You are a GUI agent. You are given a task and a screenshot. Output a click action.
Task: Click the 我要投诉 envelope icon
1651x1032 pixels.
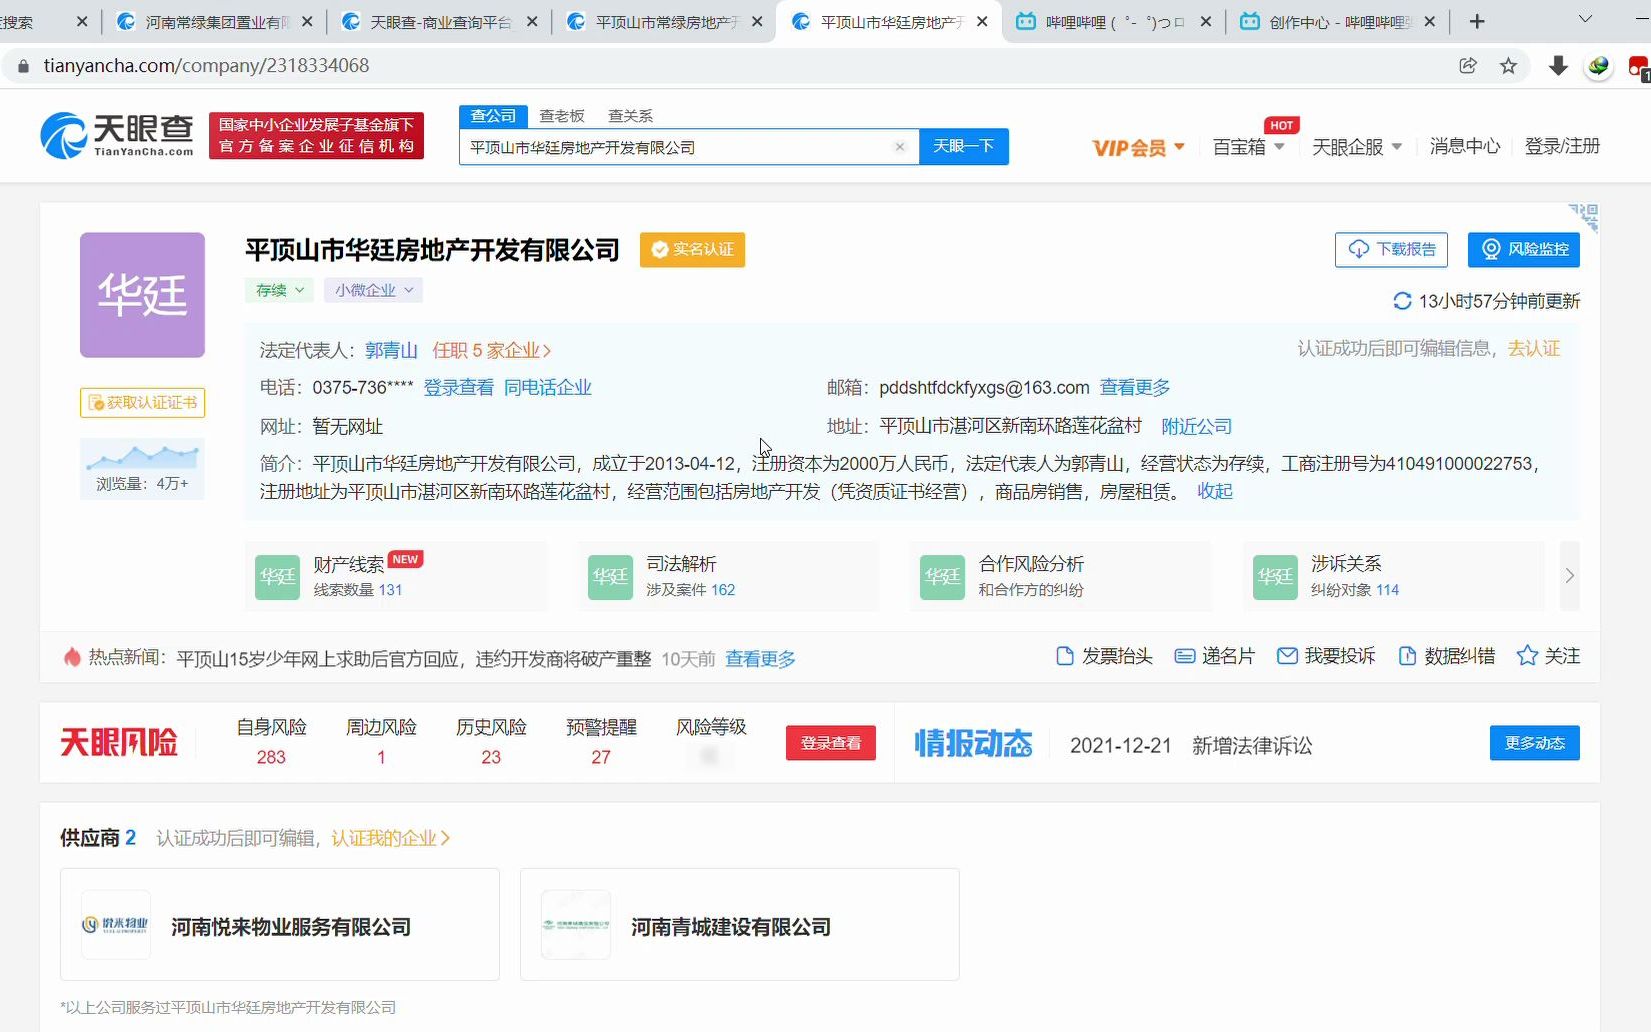click(x=1287, y=656)
